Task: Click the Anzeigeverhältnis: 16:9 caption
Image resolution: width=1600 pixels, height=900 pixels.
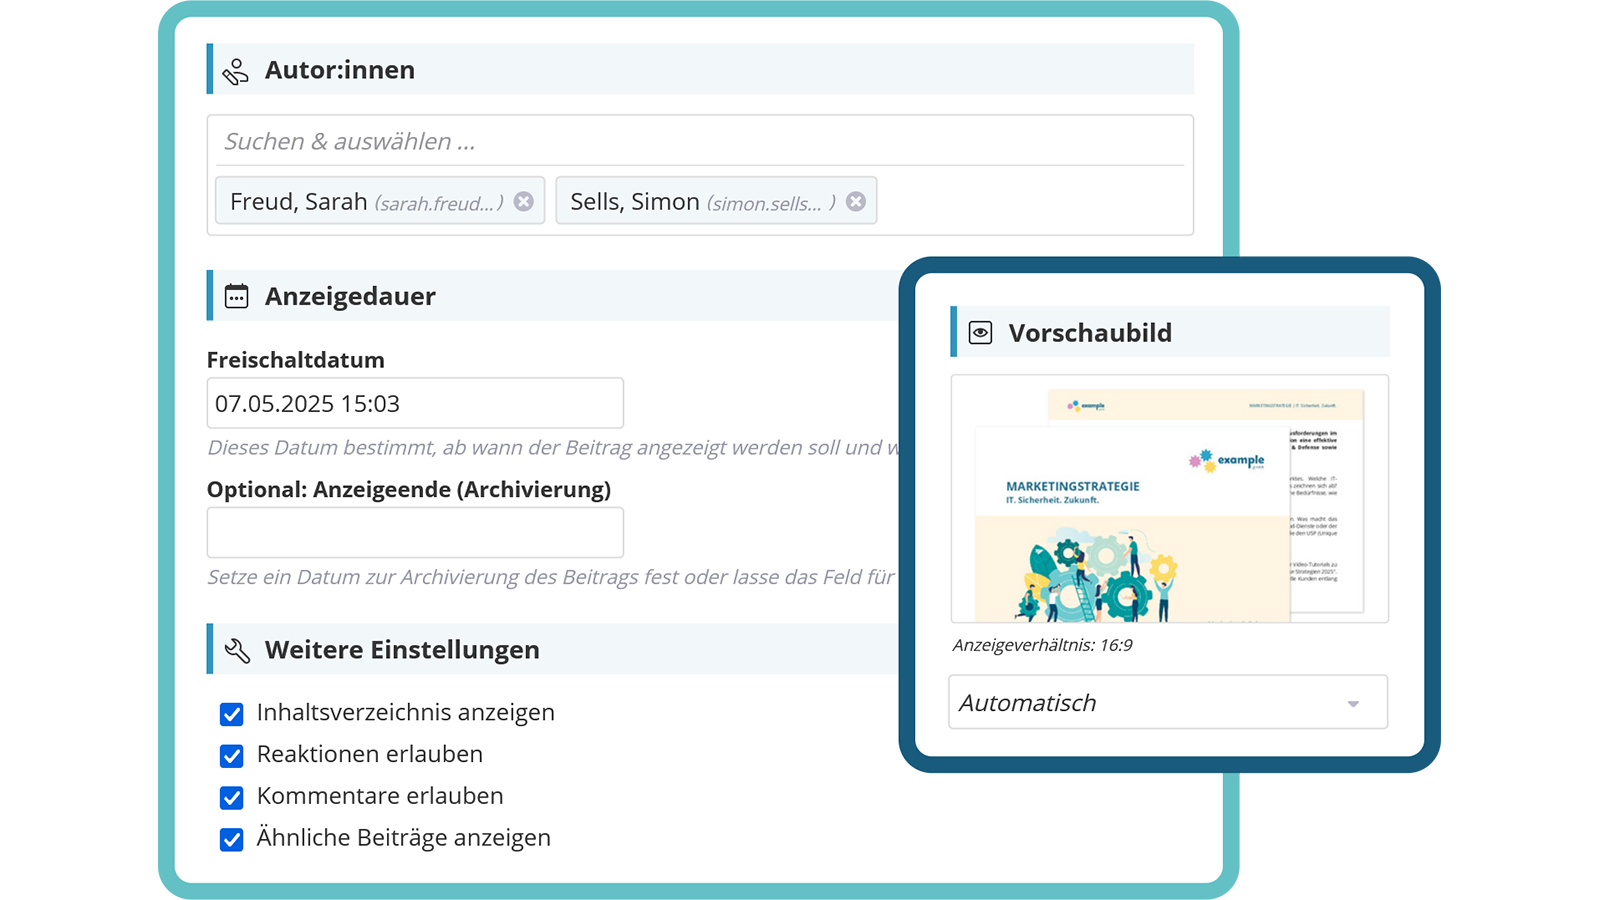Action: pyautogui.click(x=1042, y=645)
